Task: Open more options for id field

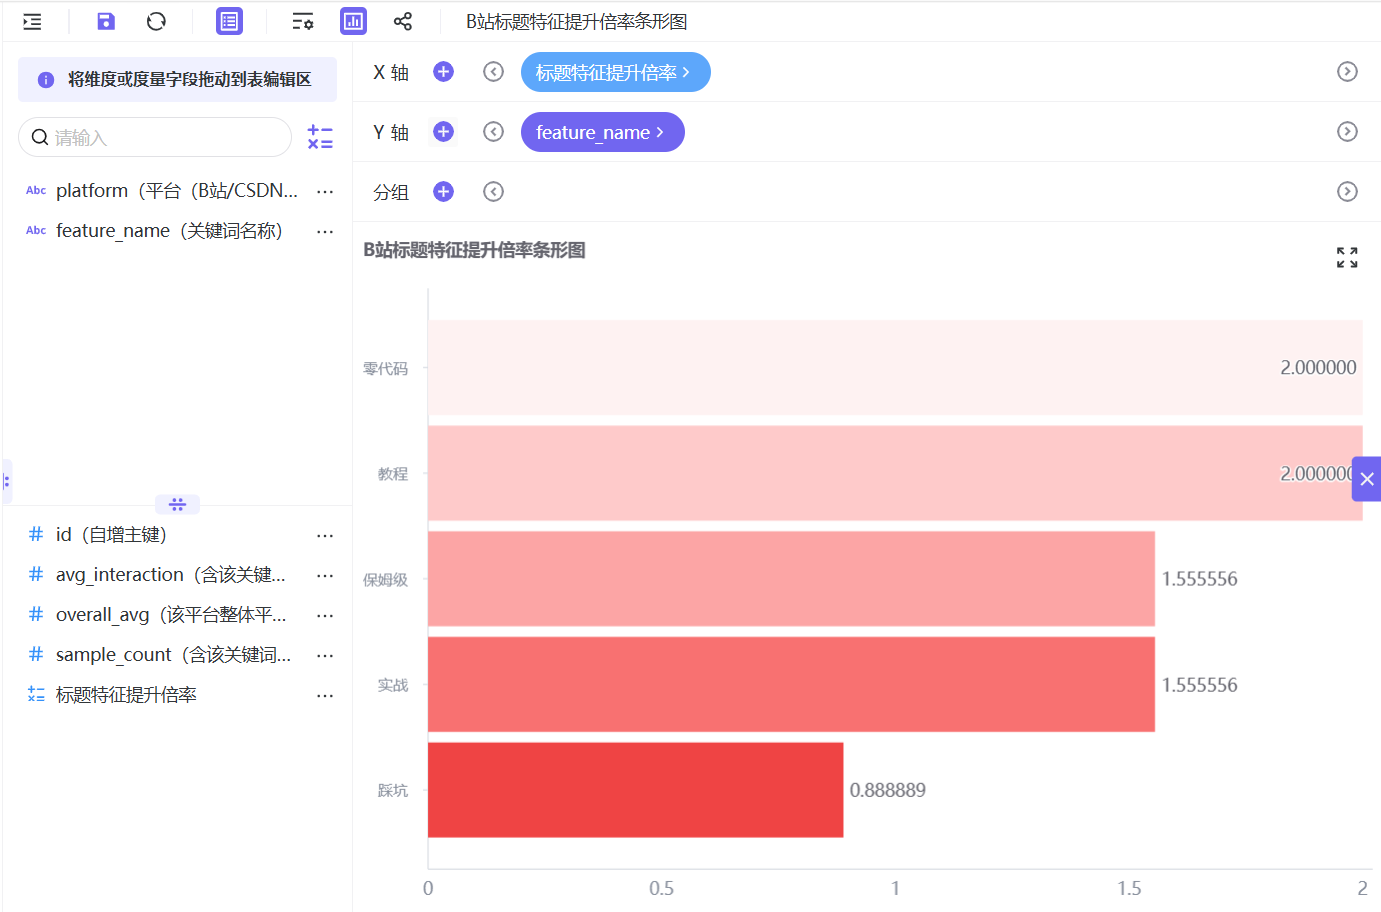Action: click(x=325, y=535)
